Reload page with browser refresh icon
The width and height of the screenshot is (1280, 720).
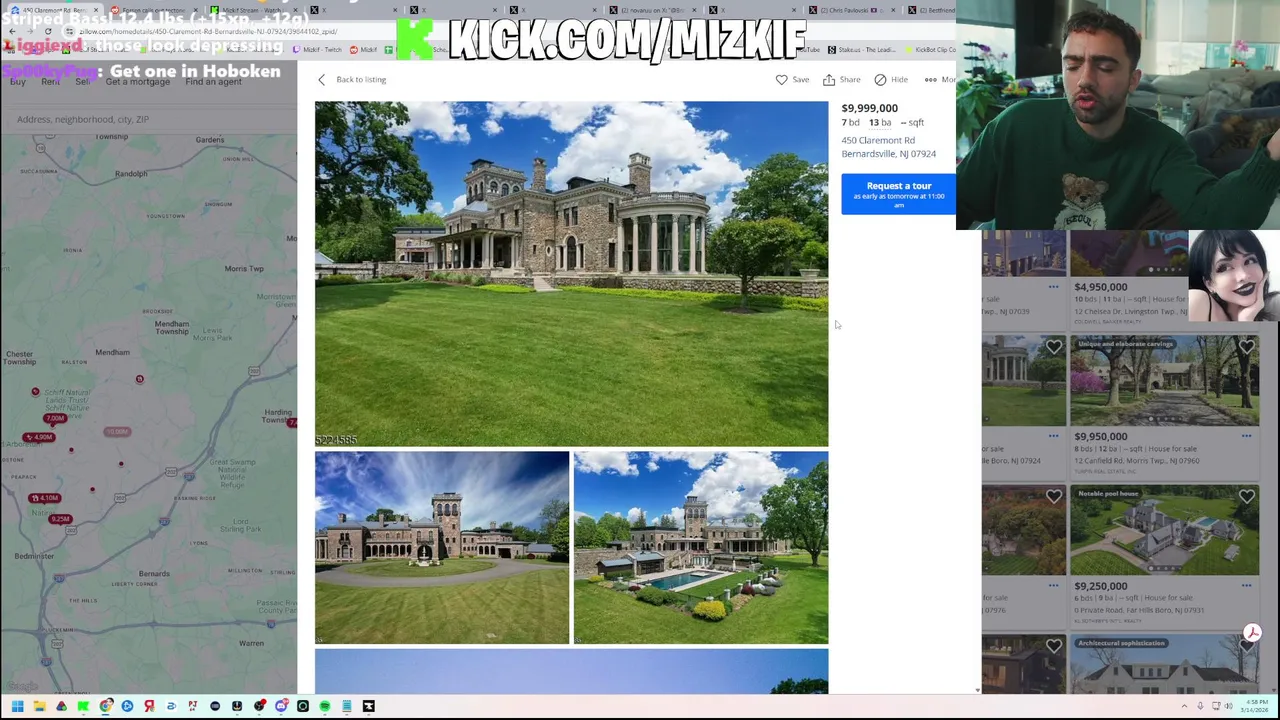(48, 31)
